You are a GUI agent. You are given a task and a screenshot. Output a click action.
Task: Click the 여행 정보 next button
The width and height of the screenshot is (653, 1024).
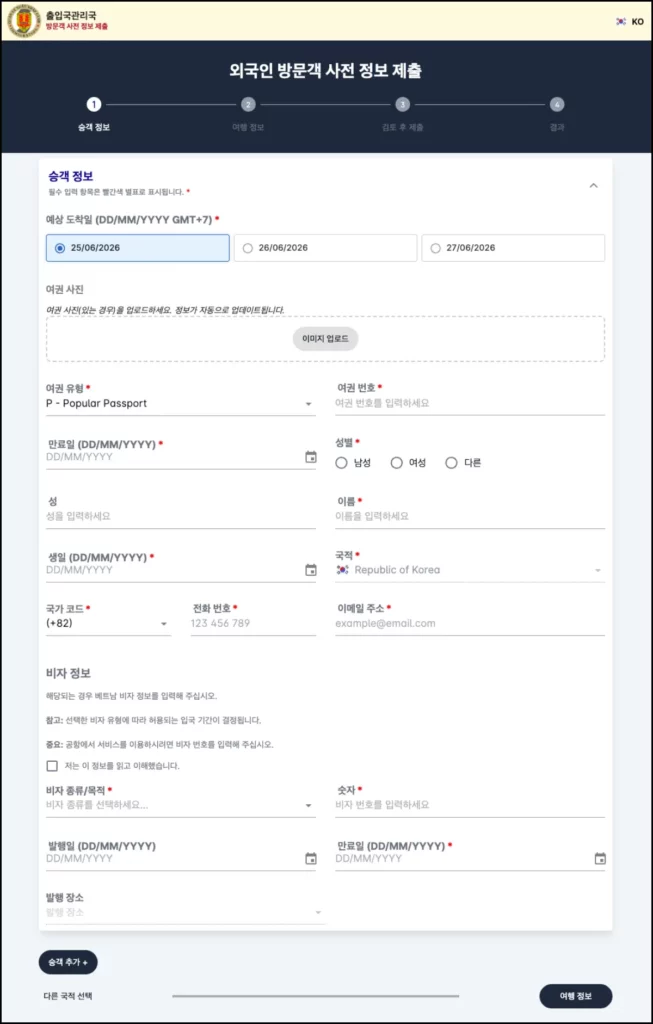click(576, 997)
